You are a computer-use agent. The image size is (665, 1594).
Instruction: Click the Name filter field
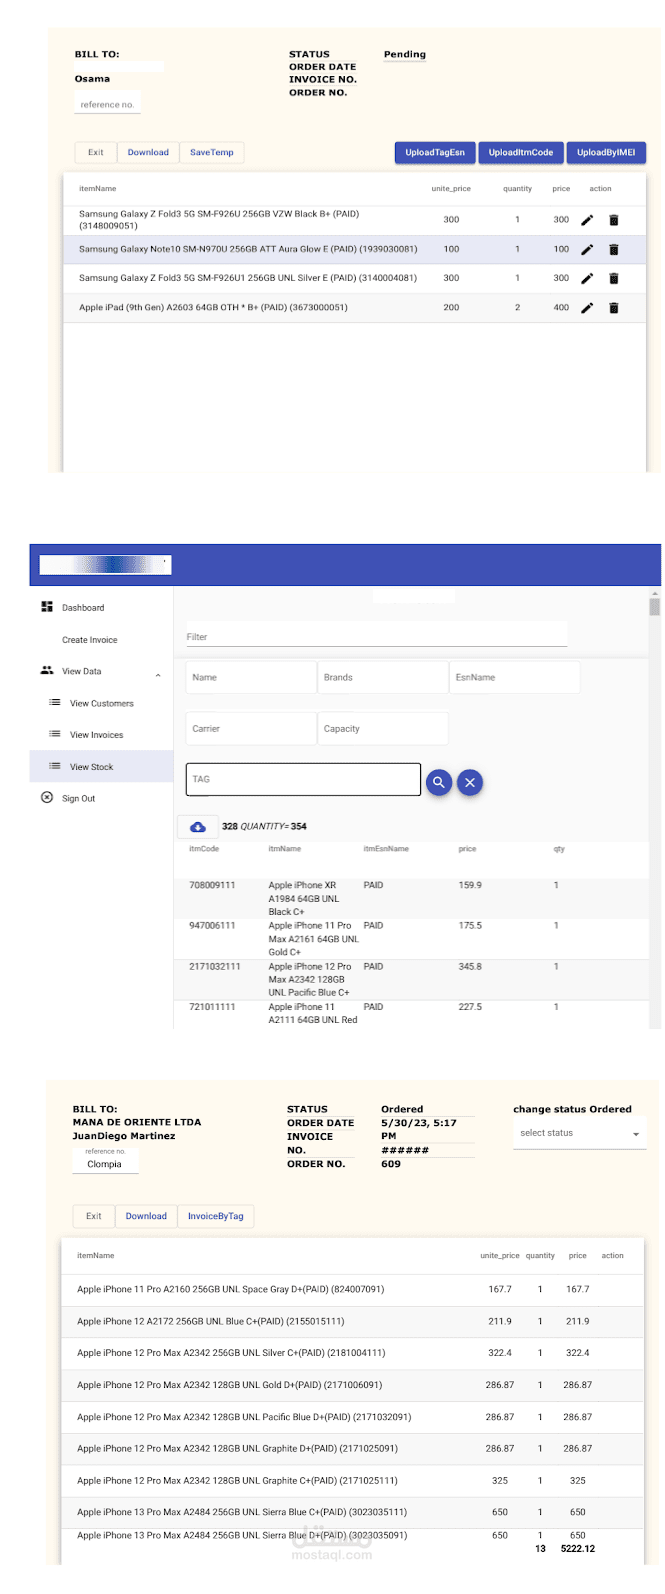tap(251, 678)
